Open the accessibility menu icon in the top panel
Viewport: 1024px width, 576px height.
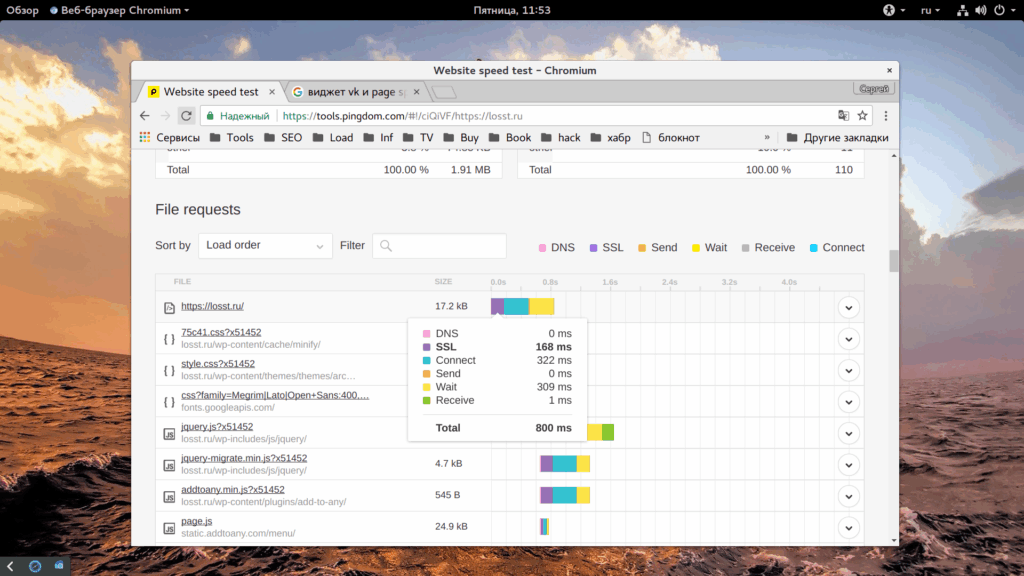[x=889, y=10]
